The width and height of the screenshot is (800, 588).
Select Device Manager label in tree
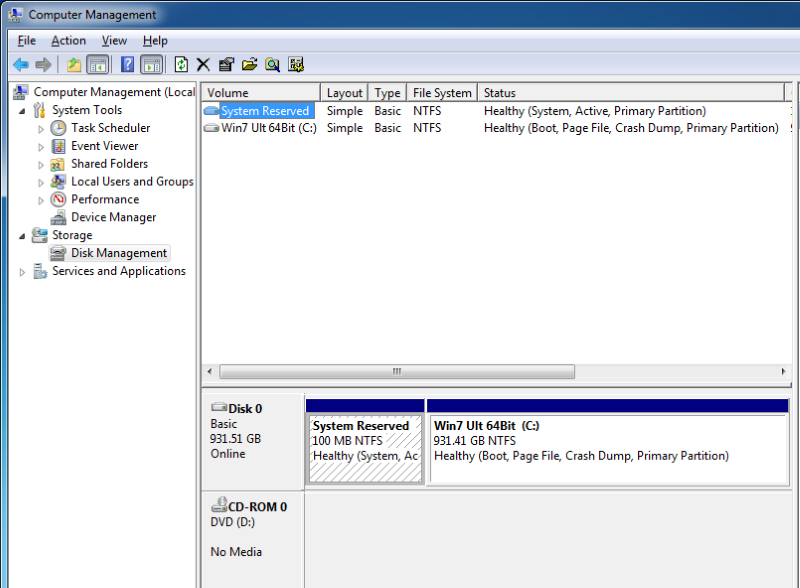tap(114, 217)
